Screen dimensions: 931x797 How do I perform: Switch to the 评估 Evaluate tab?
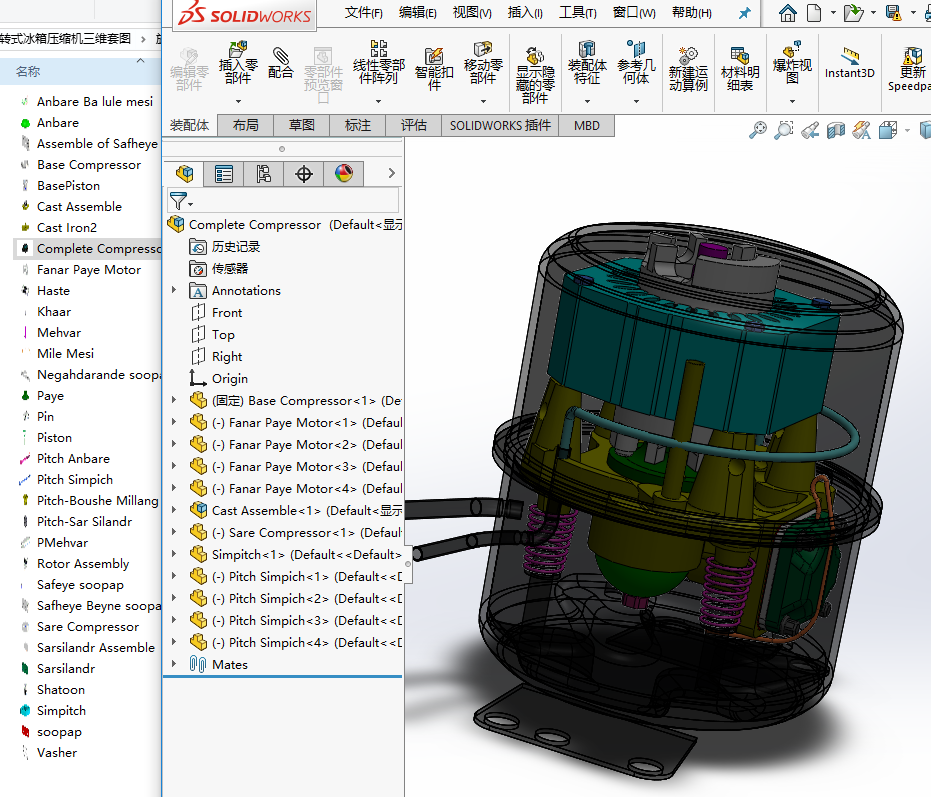(x=413, y=125)
